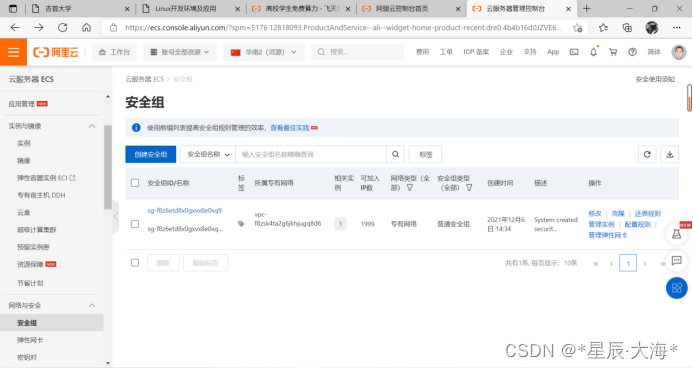
Task: Open 弹性网卡 in the sidebar
Action: [30, 340]
